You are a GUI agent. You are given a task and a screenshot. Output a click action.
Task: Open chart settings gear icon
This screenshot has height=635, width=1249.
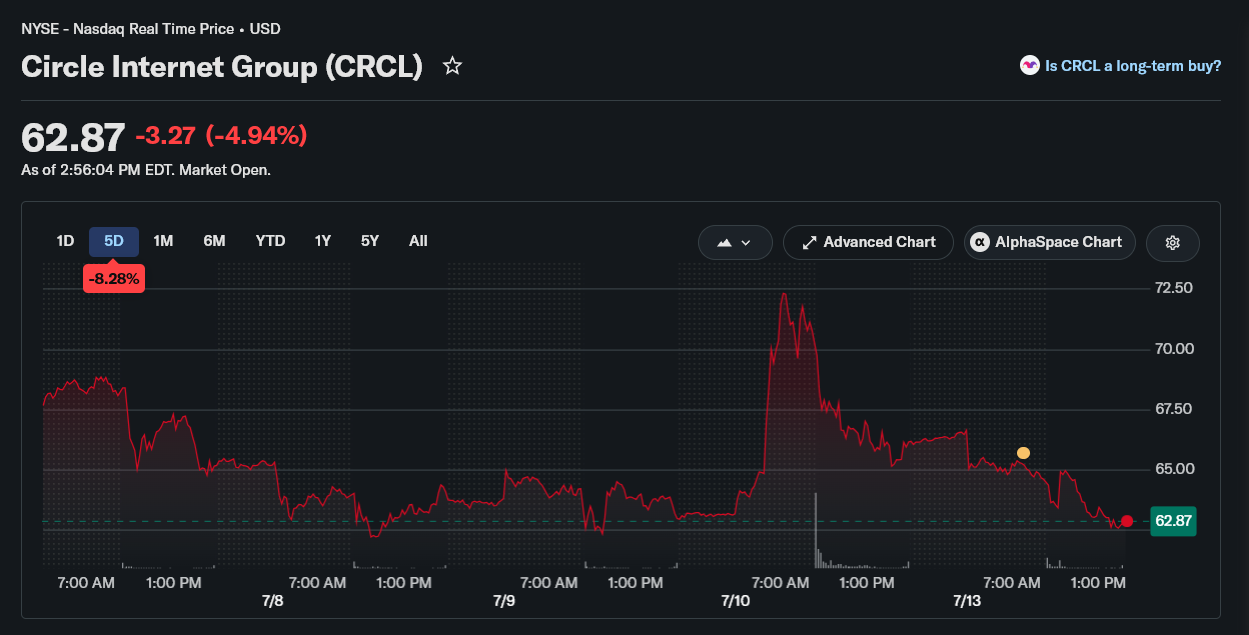1173,242
